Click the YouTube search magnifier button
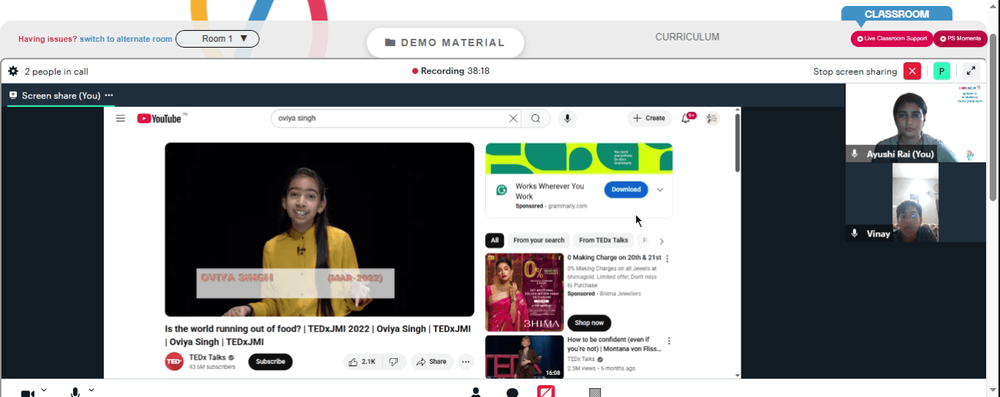Image resolution: width=1000 pixels, height=397 pixels. pyautogui.click(x=536, y=118)
